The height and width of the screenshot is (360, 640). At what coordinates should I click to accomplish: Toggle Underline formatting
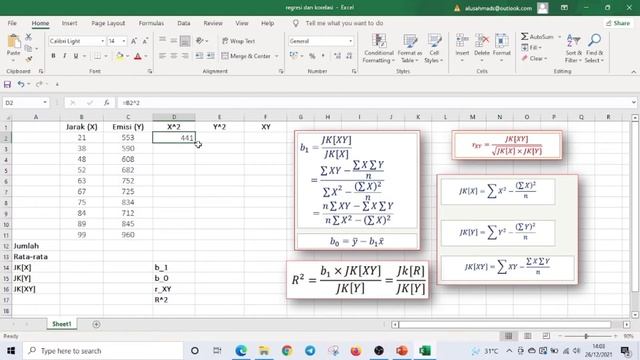(x=76, y=56)
